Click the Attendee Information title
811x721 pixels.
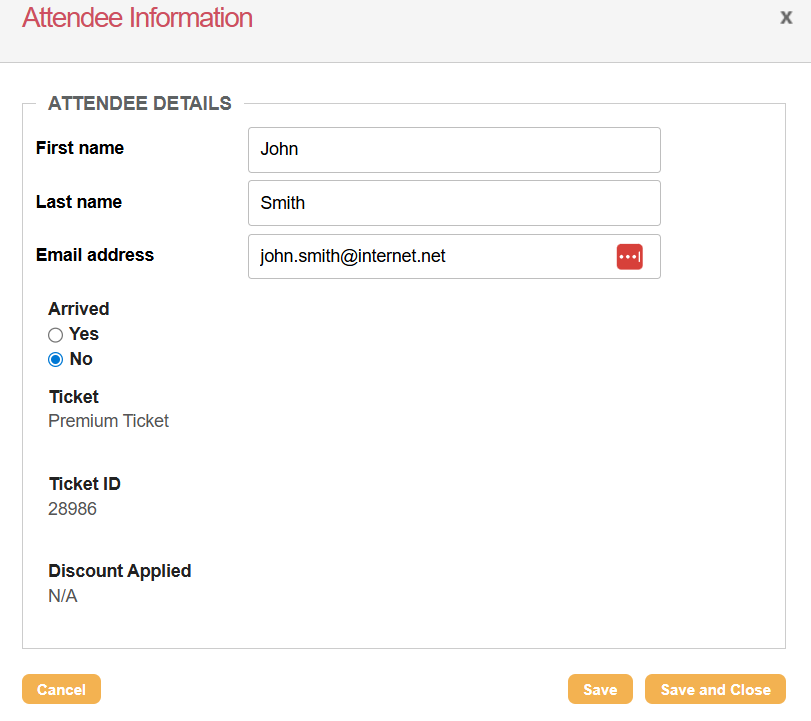pos(137,18)
